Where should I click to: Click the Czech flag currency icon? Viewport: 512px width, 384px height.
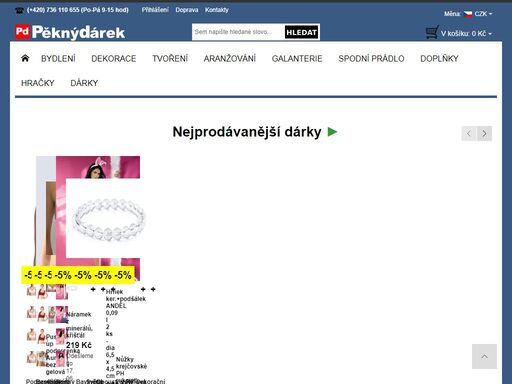468,14
